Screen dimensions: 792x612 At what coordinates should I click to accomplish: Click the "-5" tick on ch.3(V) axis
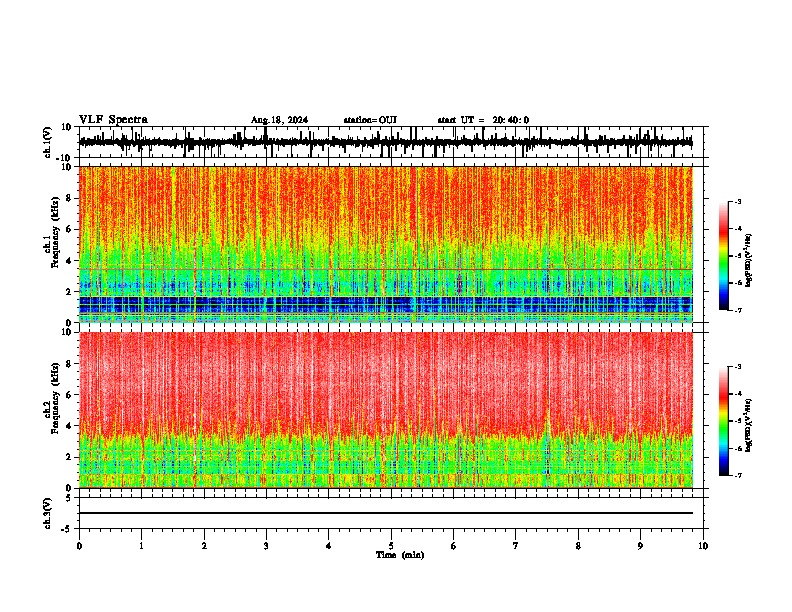tap(67, 529)
